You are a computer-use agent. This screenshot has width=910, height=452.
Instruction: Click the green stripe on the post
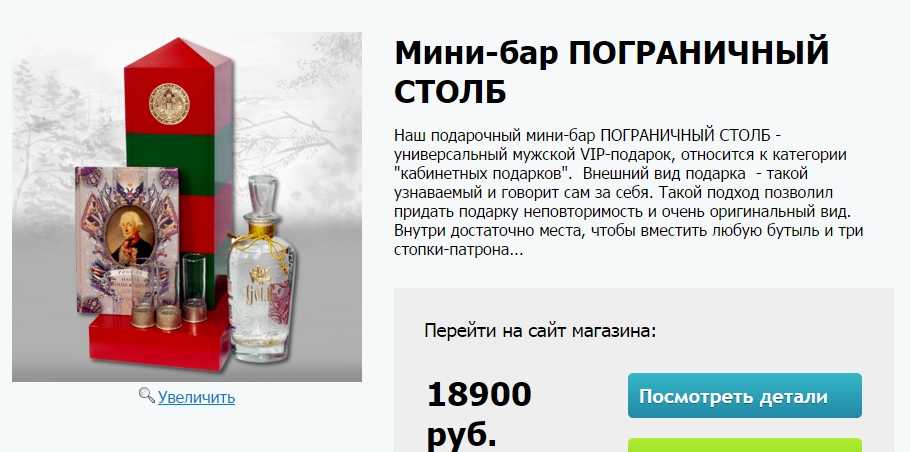179,157
